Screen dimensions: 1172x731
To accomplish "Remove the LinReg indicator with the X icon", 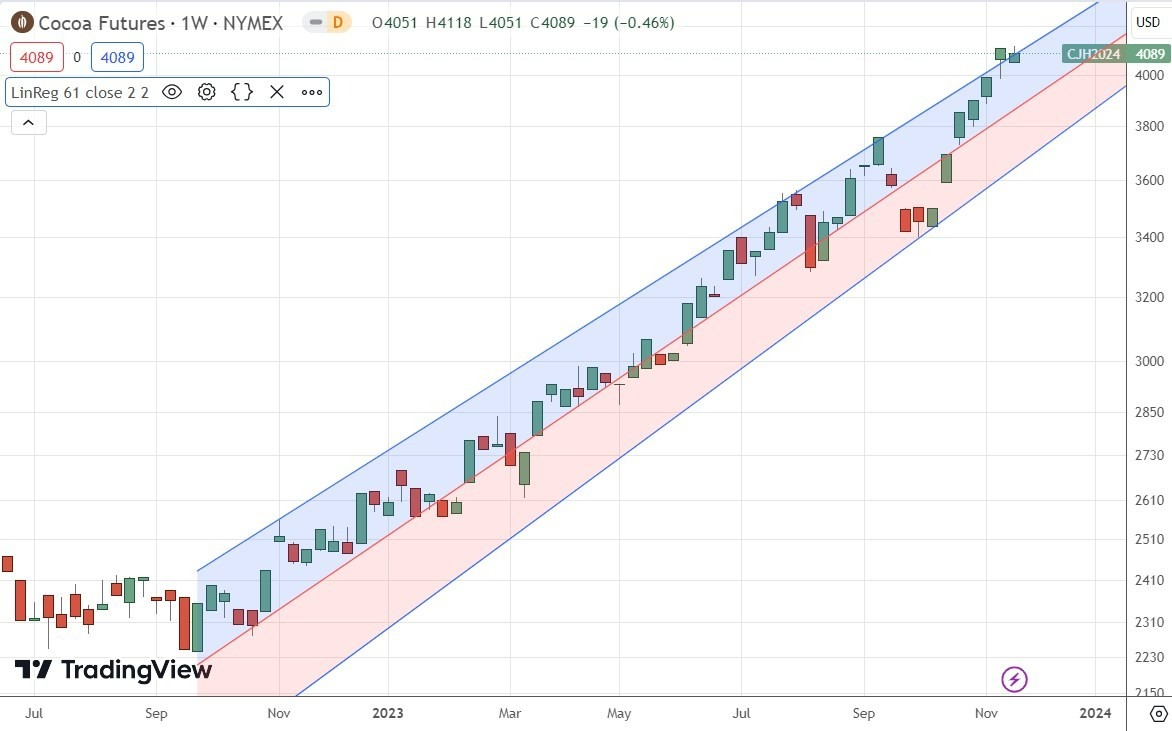I will coord(276,92).
